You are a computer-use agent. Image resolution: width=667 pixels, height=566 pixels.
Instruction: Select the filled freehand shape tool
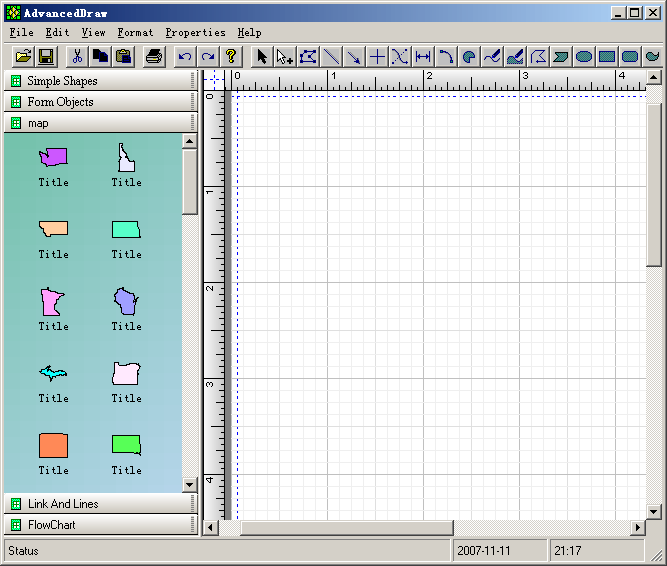(515, 57)
